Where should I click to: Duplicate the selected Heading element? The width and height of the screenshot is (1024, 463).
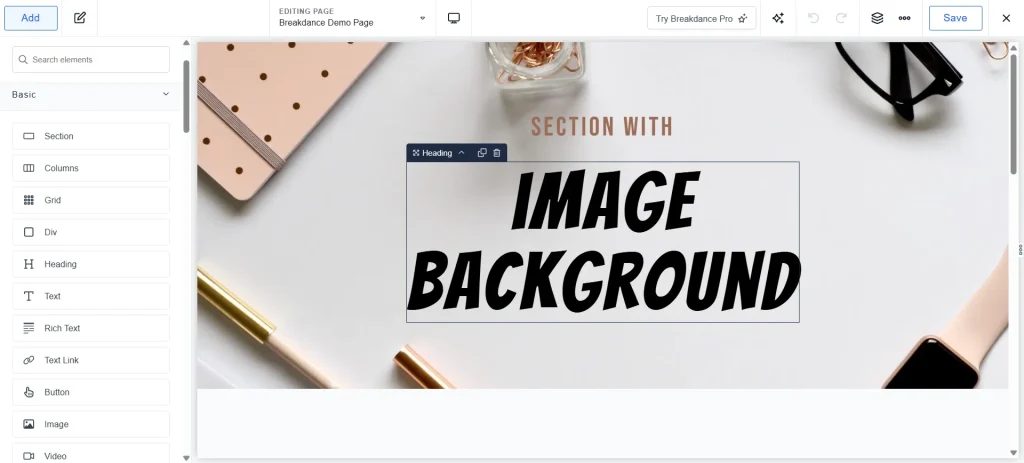click(482, 153)
